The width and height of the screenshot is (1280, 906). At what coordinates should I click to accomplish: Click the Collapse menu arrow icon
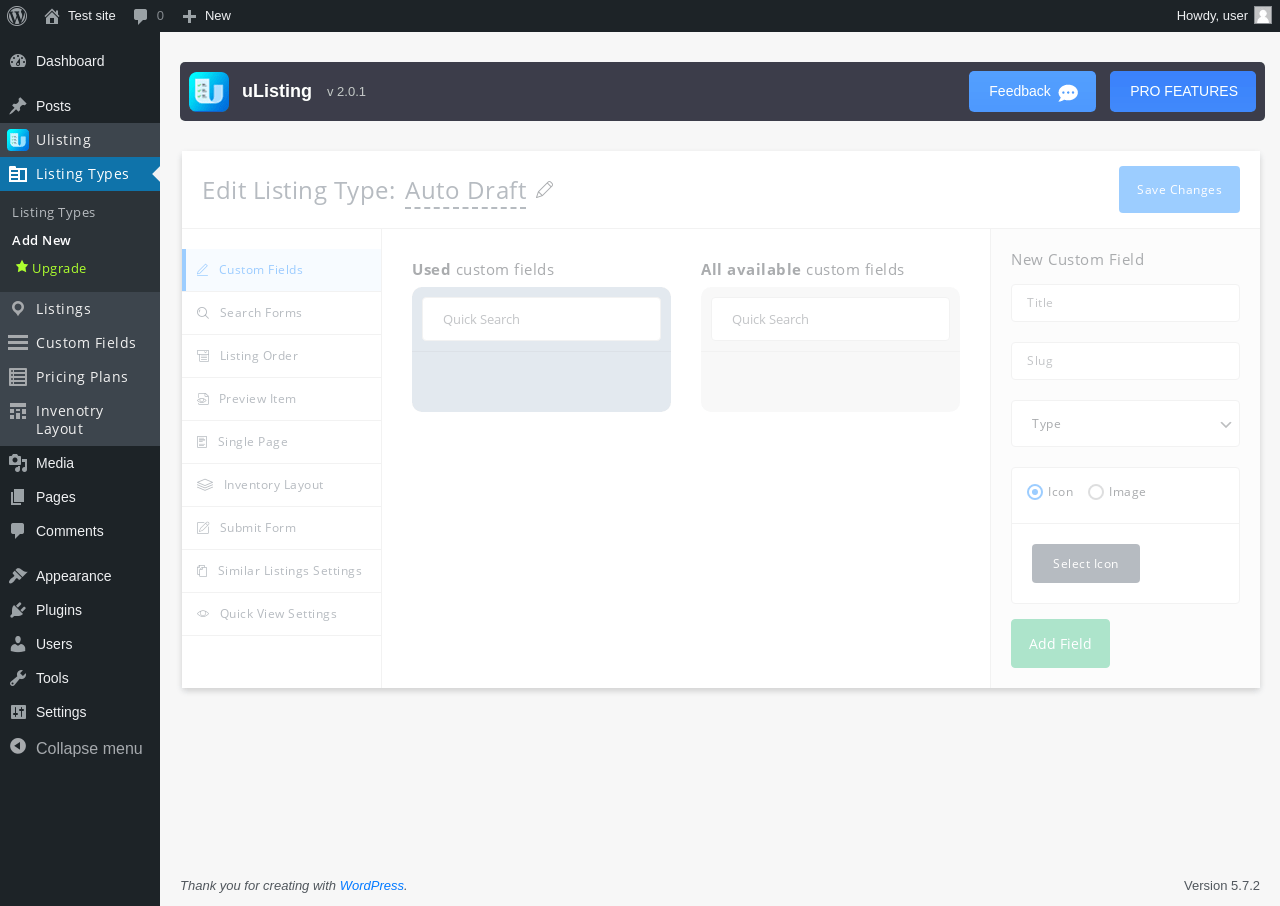tap(18, 747)
